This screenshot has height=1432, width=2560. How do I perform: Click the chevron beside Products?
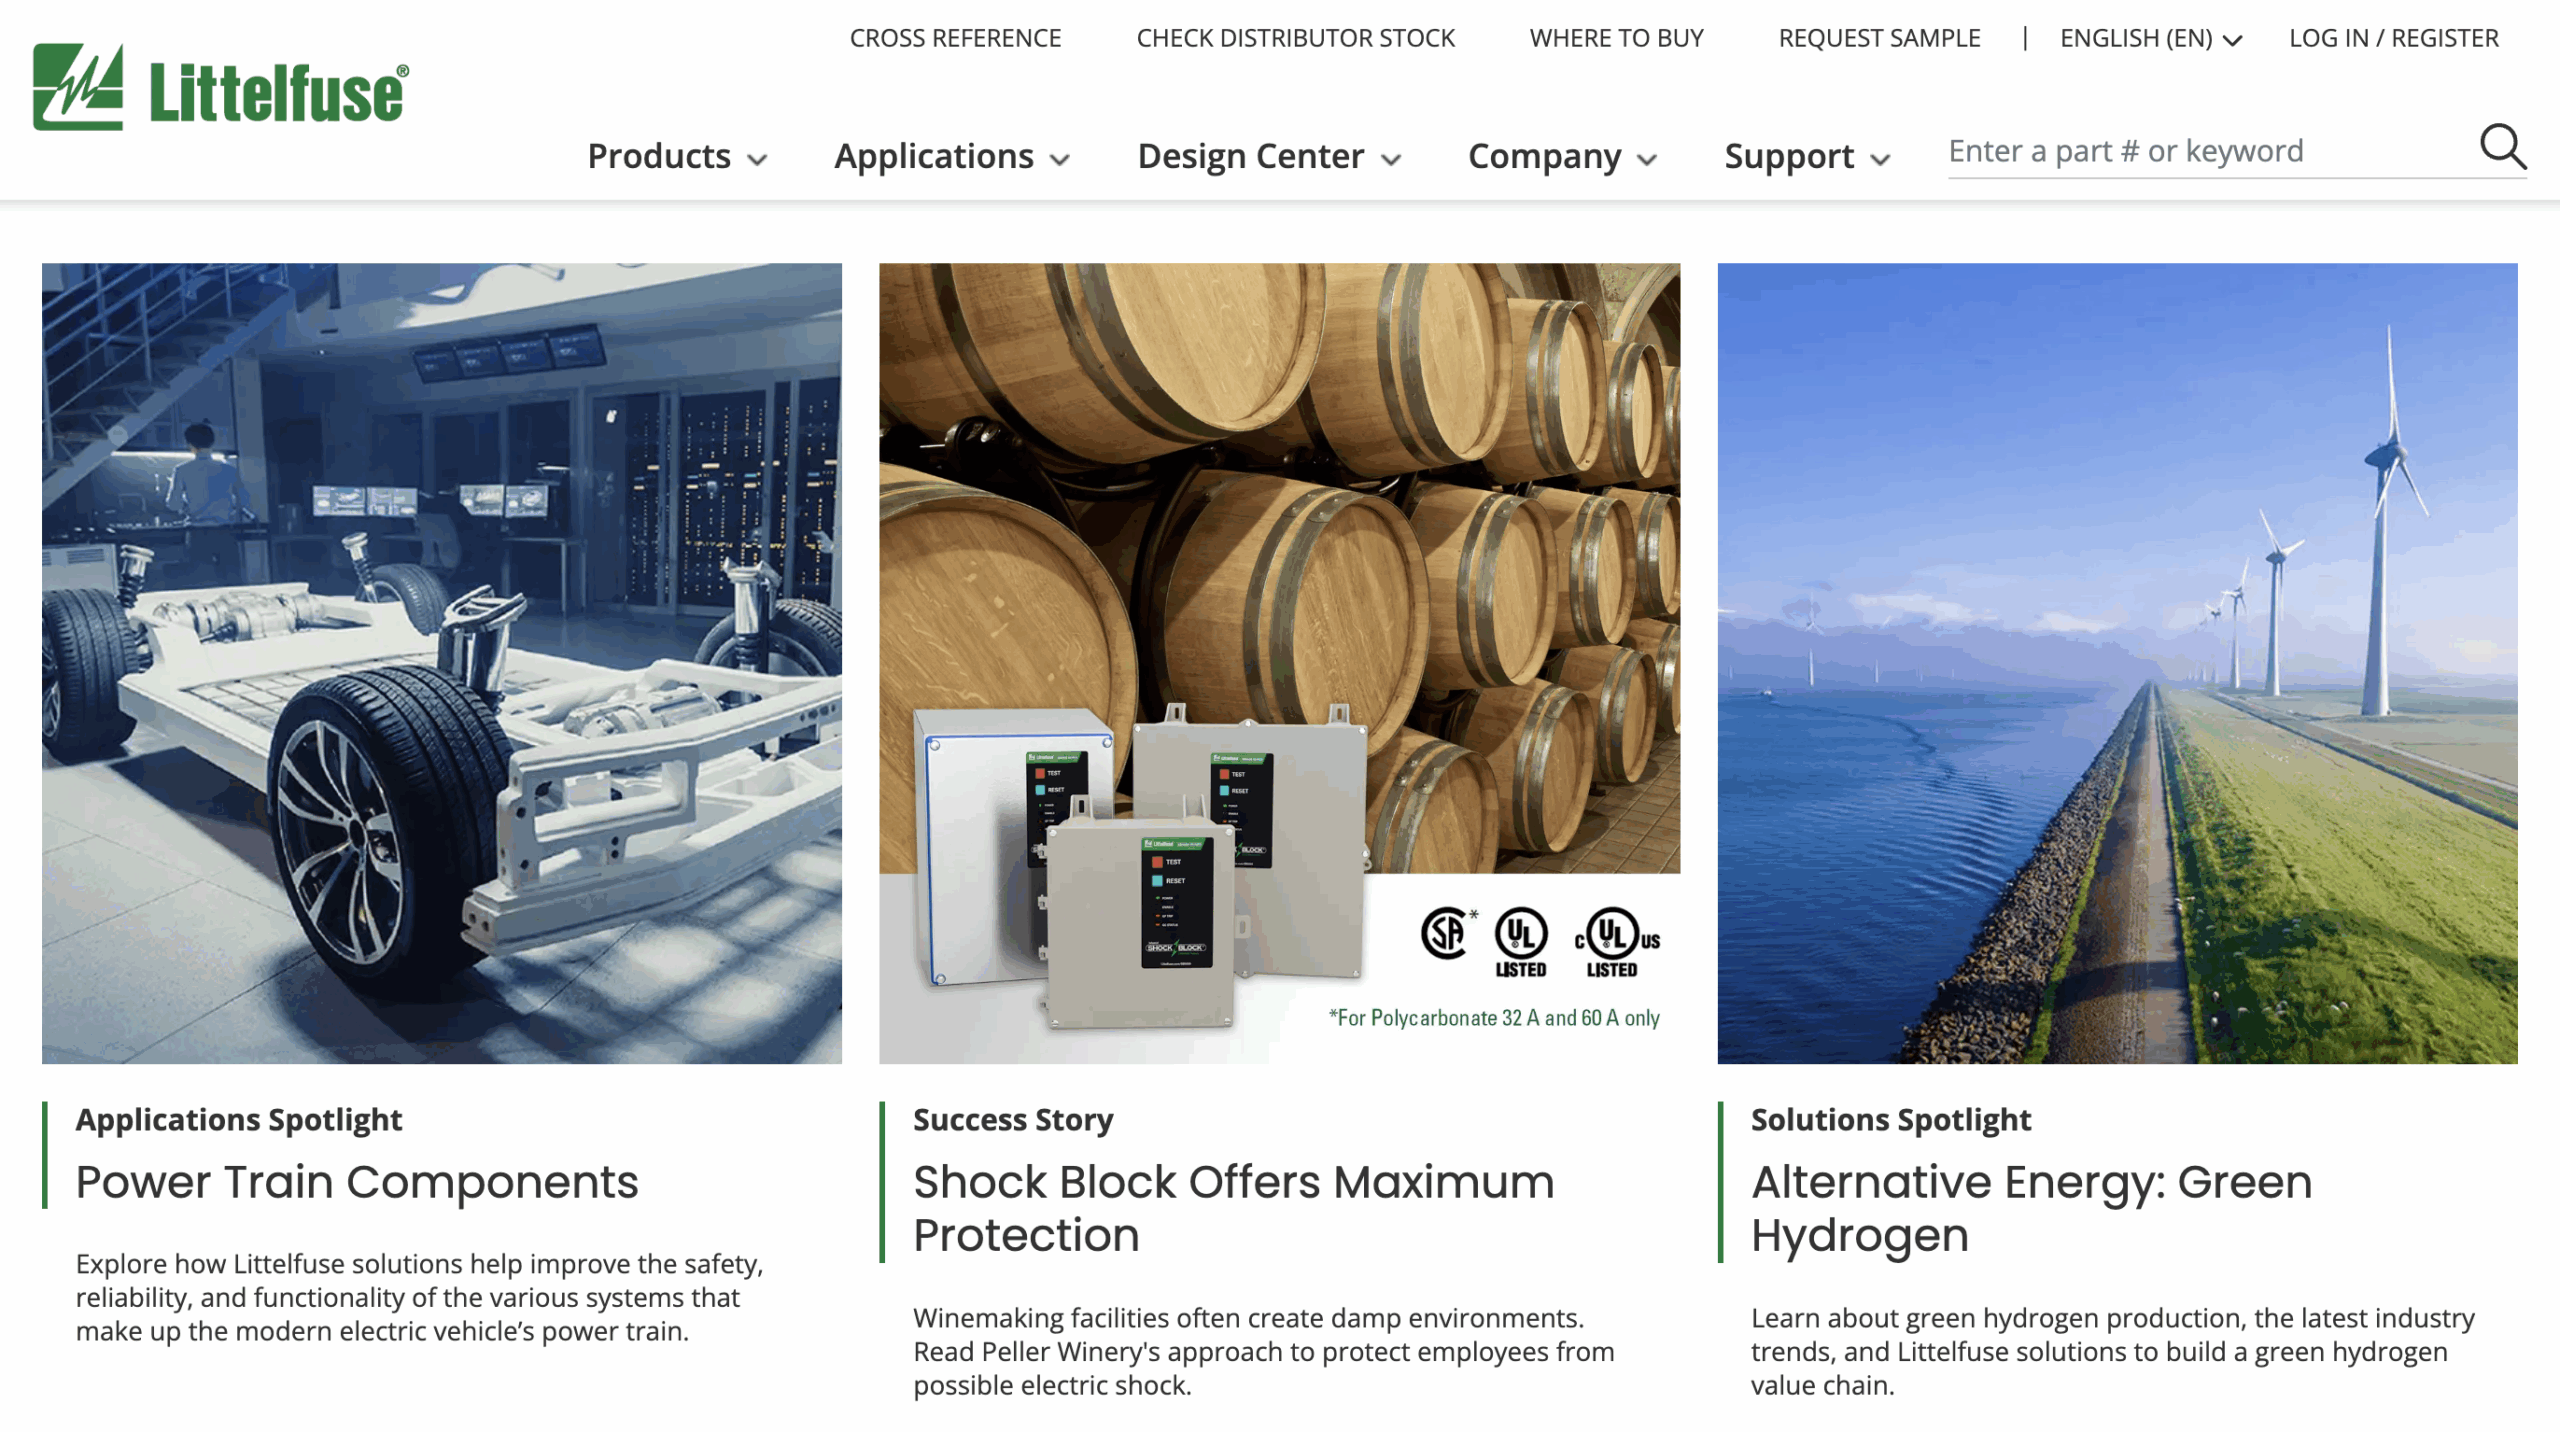757,159
